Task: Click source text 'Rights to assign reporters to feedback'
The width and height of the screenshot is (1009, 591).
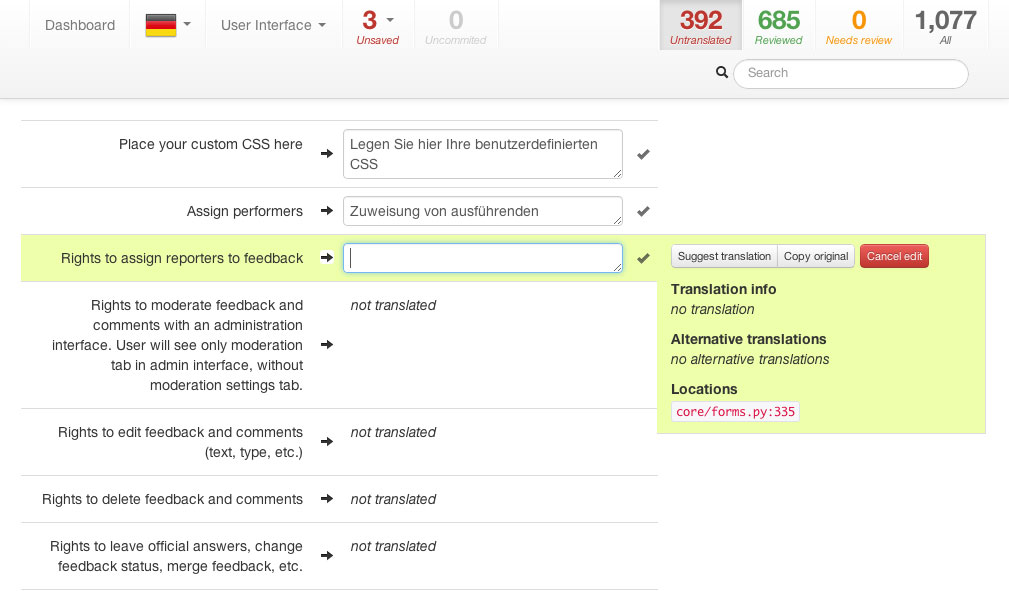Action: pyautogui.click(x=181, y=258)
